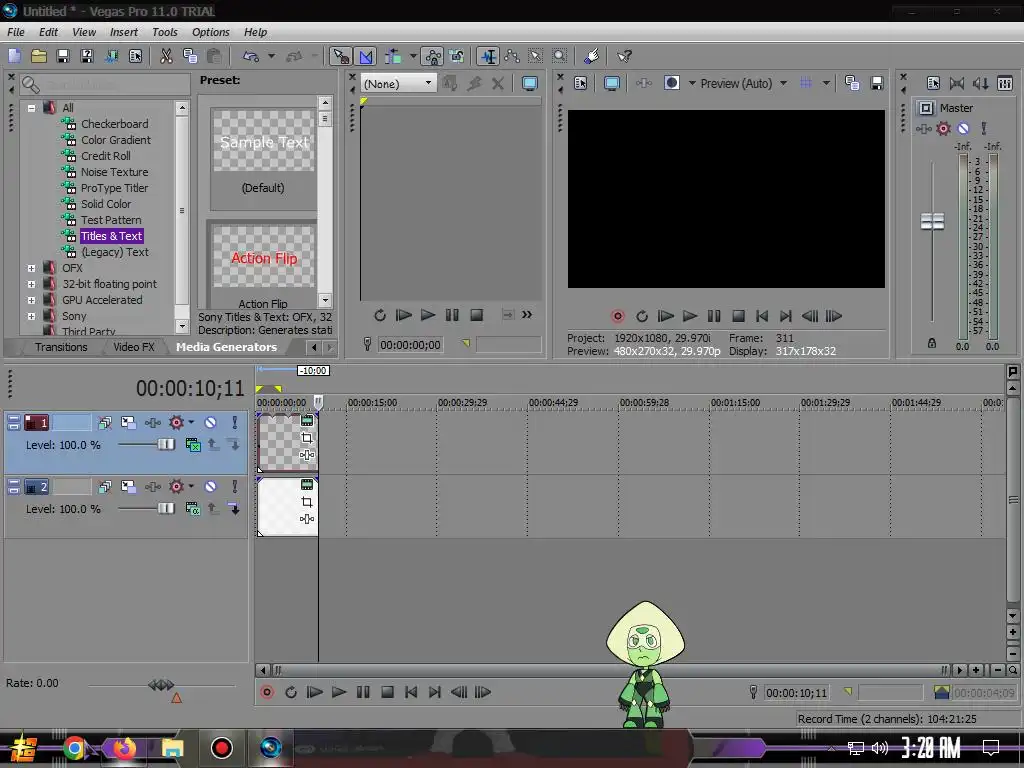Open the Tools menu
1024x768 pixels.
tap(165, 32)
